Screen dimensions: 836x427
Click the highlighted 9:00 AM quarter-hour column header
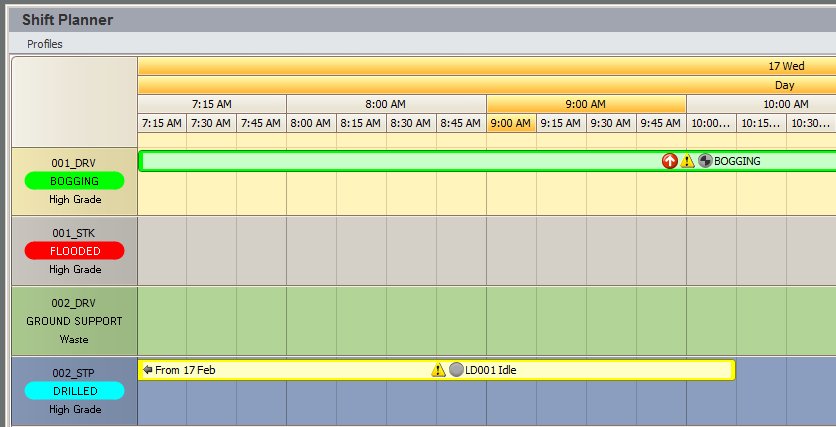[511, 123]
